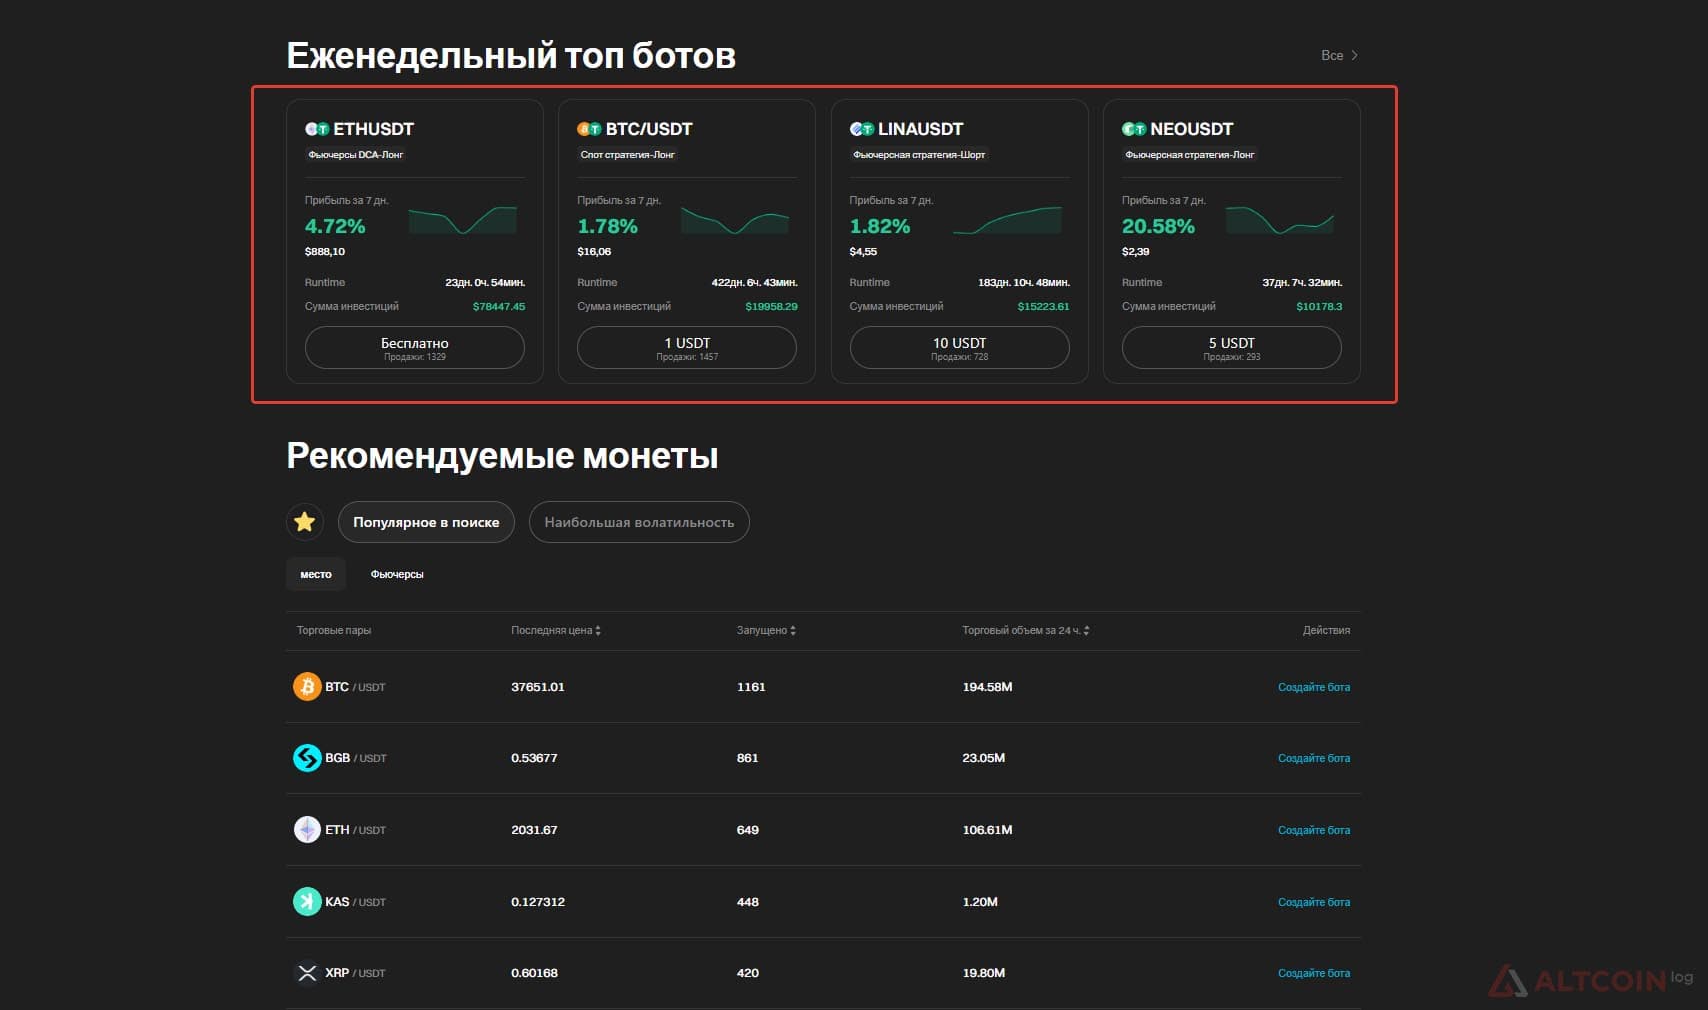
Task: Click Создайте бота for XRP/USDT
Action: click(1314, 973)
